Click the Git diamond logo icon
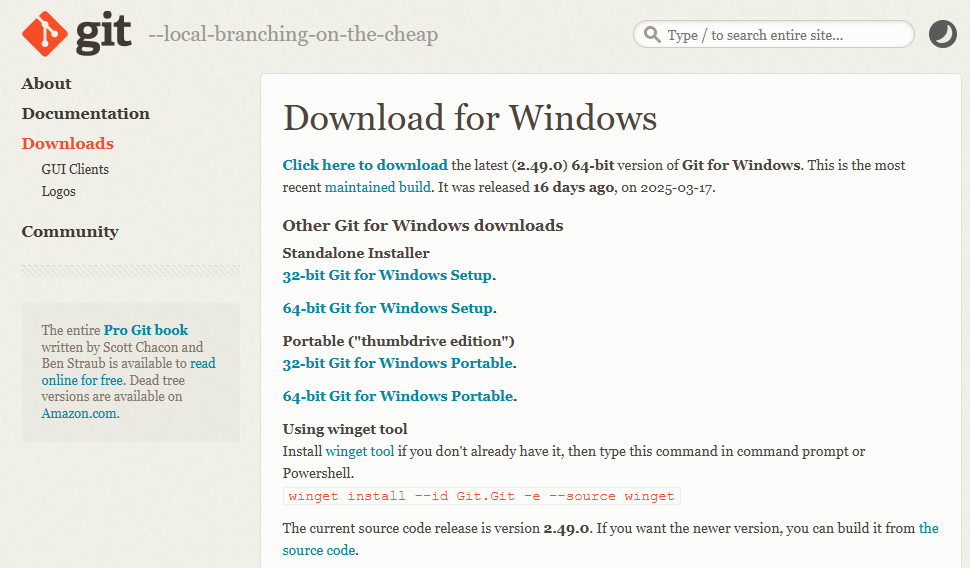Screen dimensions: 970x568 (45, 33)
